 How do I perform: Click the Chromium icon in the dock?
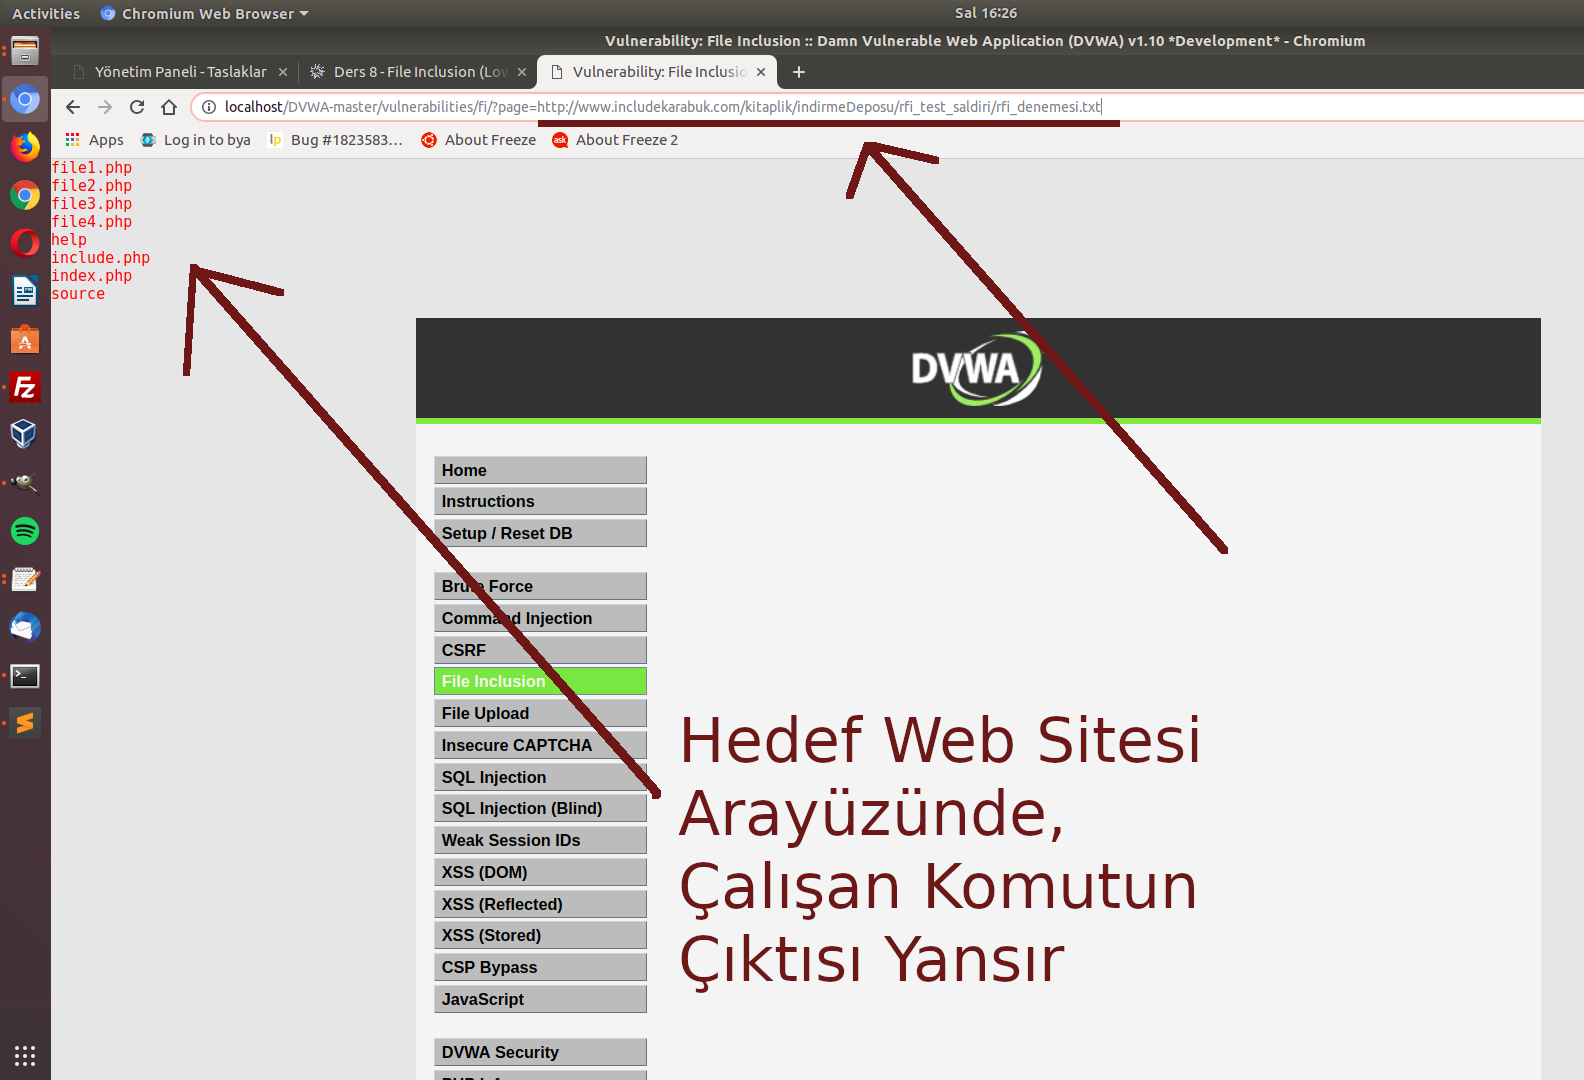[x=25, y=99]
